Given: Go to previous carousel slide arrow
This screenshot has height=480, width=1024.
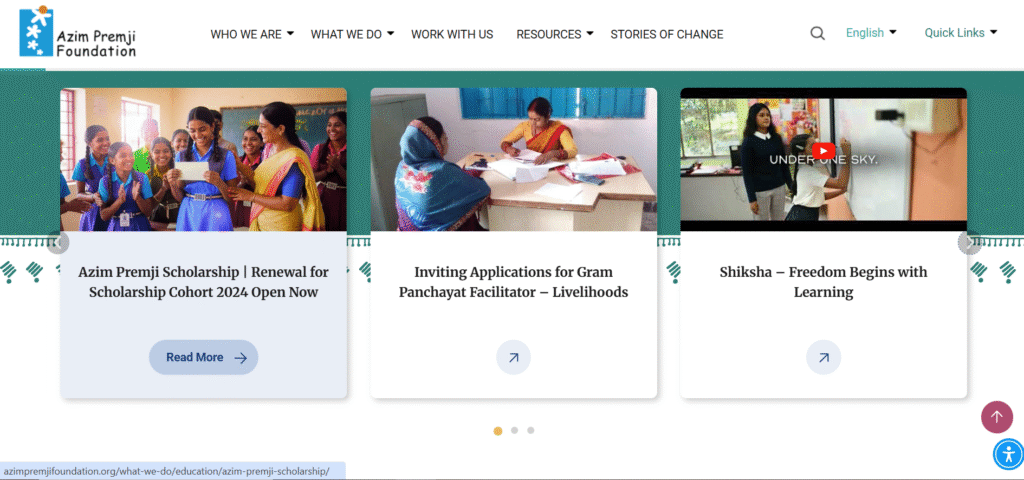Looking at the screenshot, I should (58, 243).
